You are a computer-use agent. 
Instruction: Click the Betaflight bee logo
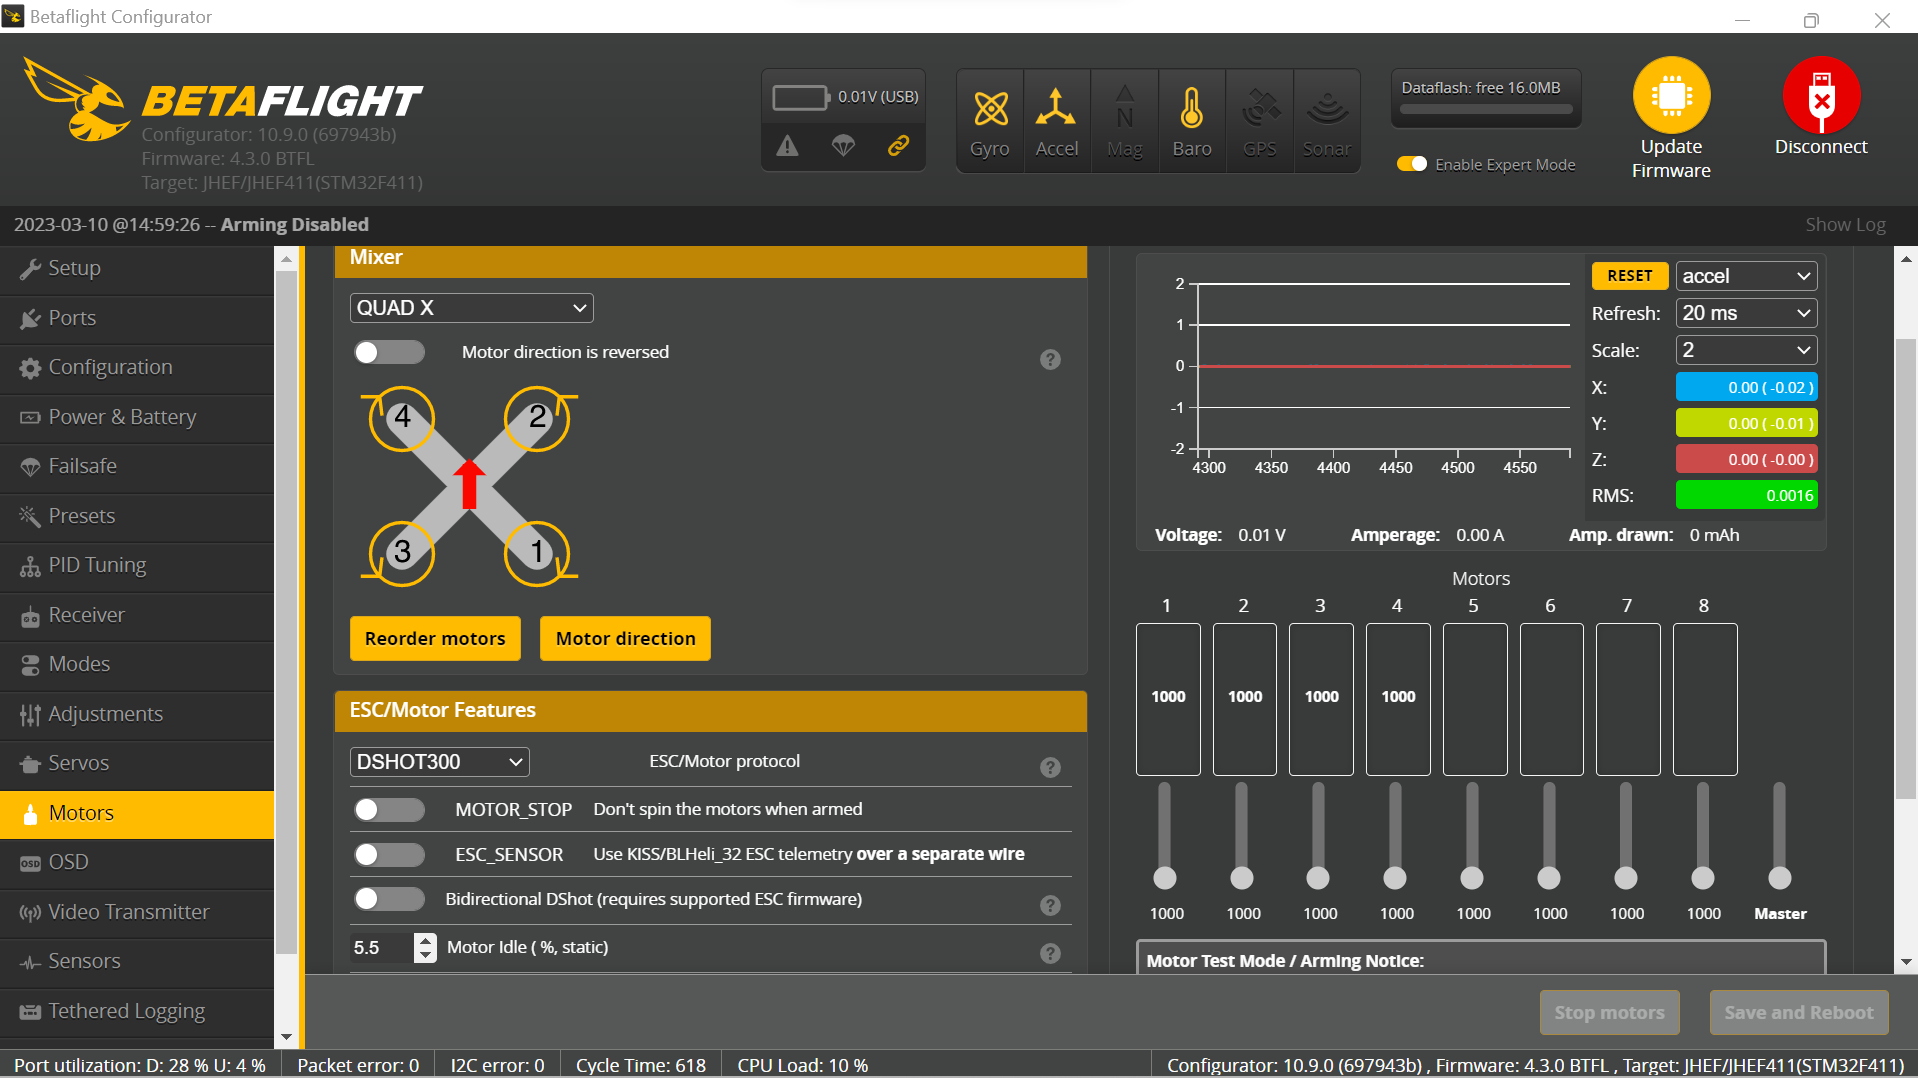(x=76, y=100)
